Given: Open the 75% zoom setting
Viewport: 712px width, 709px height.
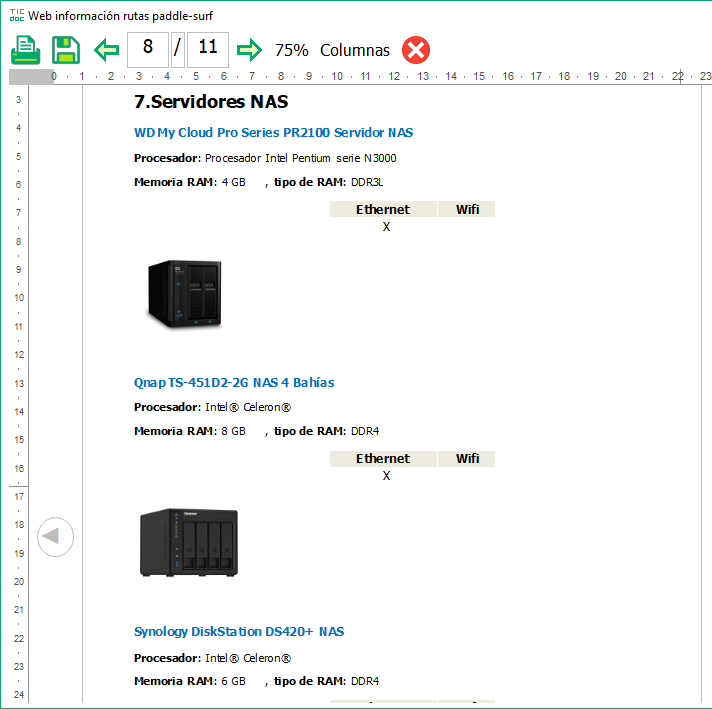Looking at the screenshot, I should click(x=292, y=50).
